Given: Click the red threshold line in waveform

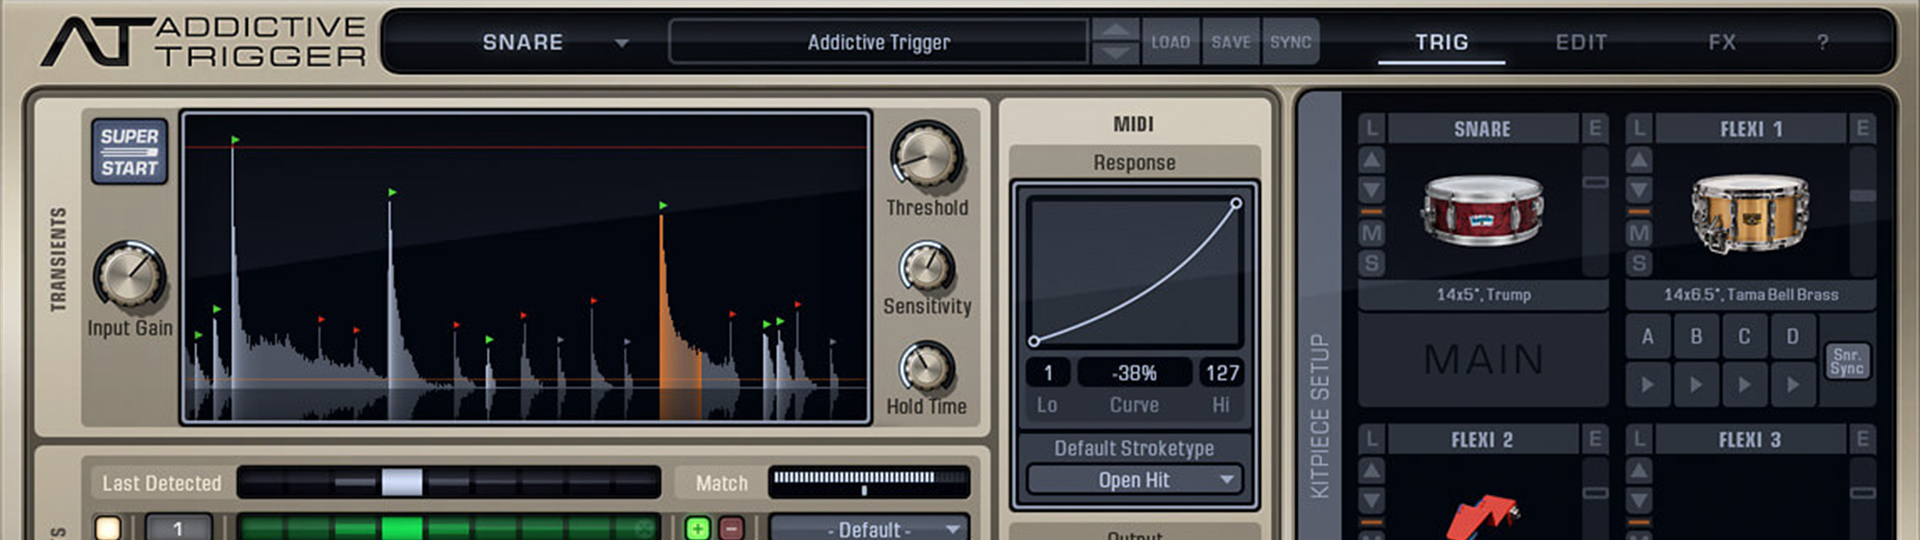Looking at the screenshot, I should [x=526, y=148].
